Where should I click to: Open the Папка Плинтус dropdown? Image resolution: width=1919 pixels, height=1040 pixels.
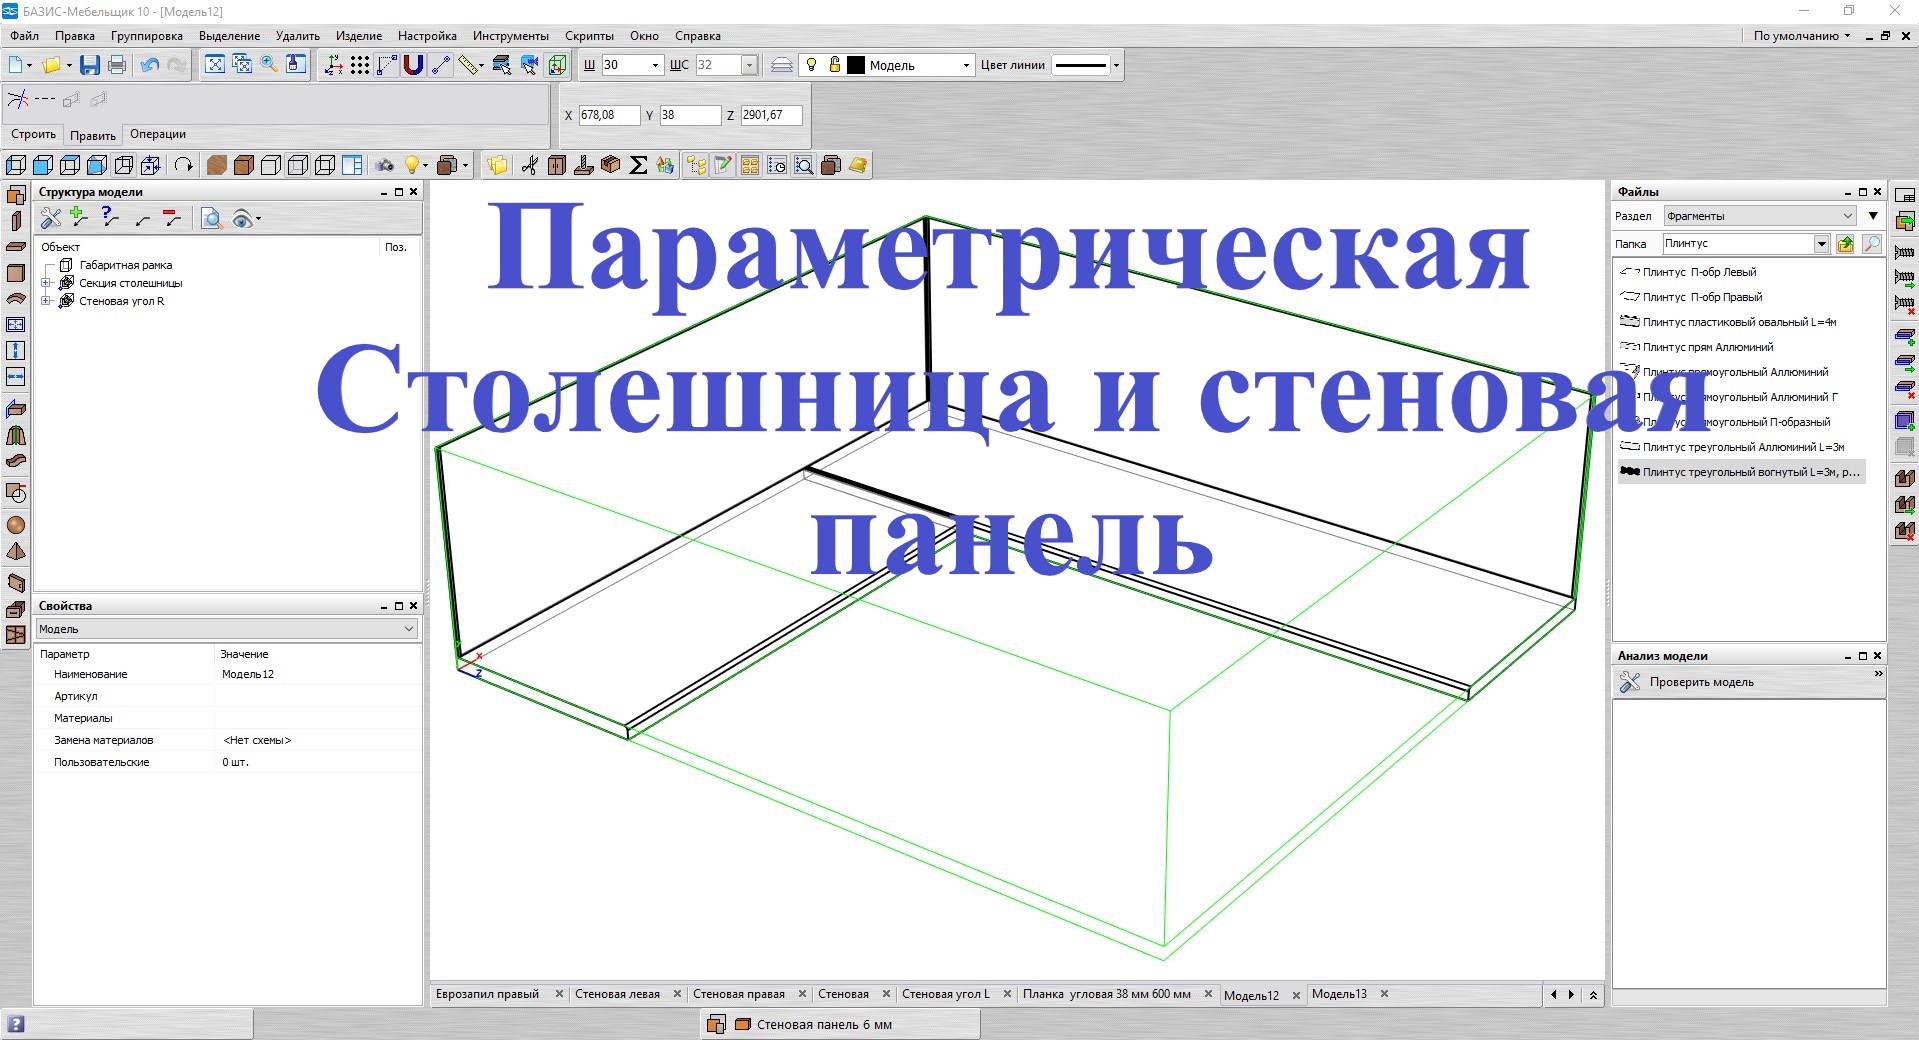[1821, 244]
